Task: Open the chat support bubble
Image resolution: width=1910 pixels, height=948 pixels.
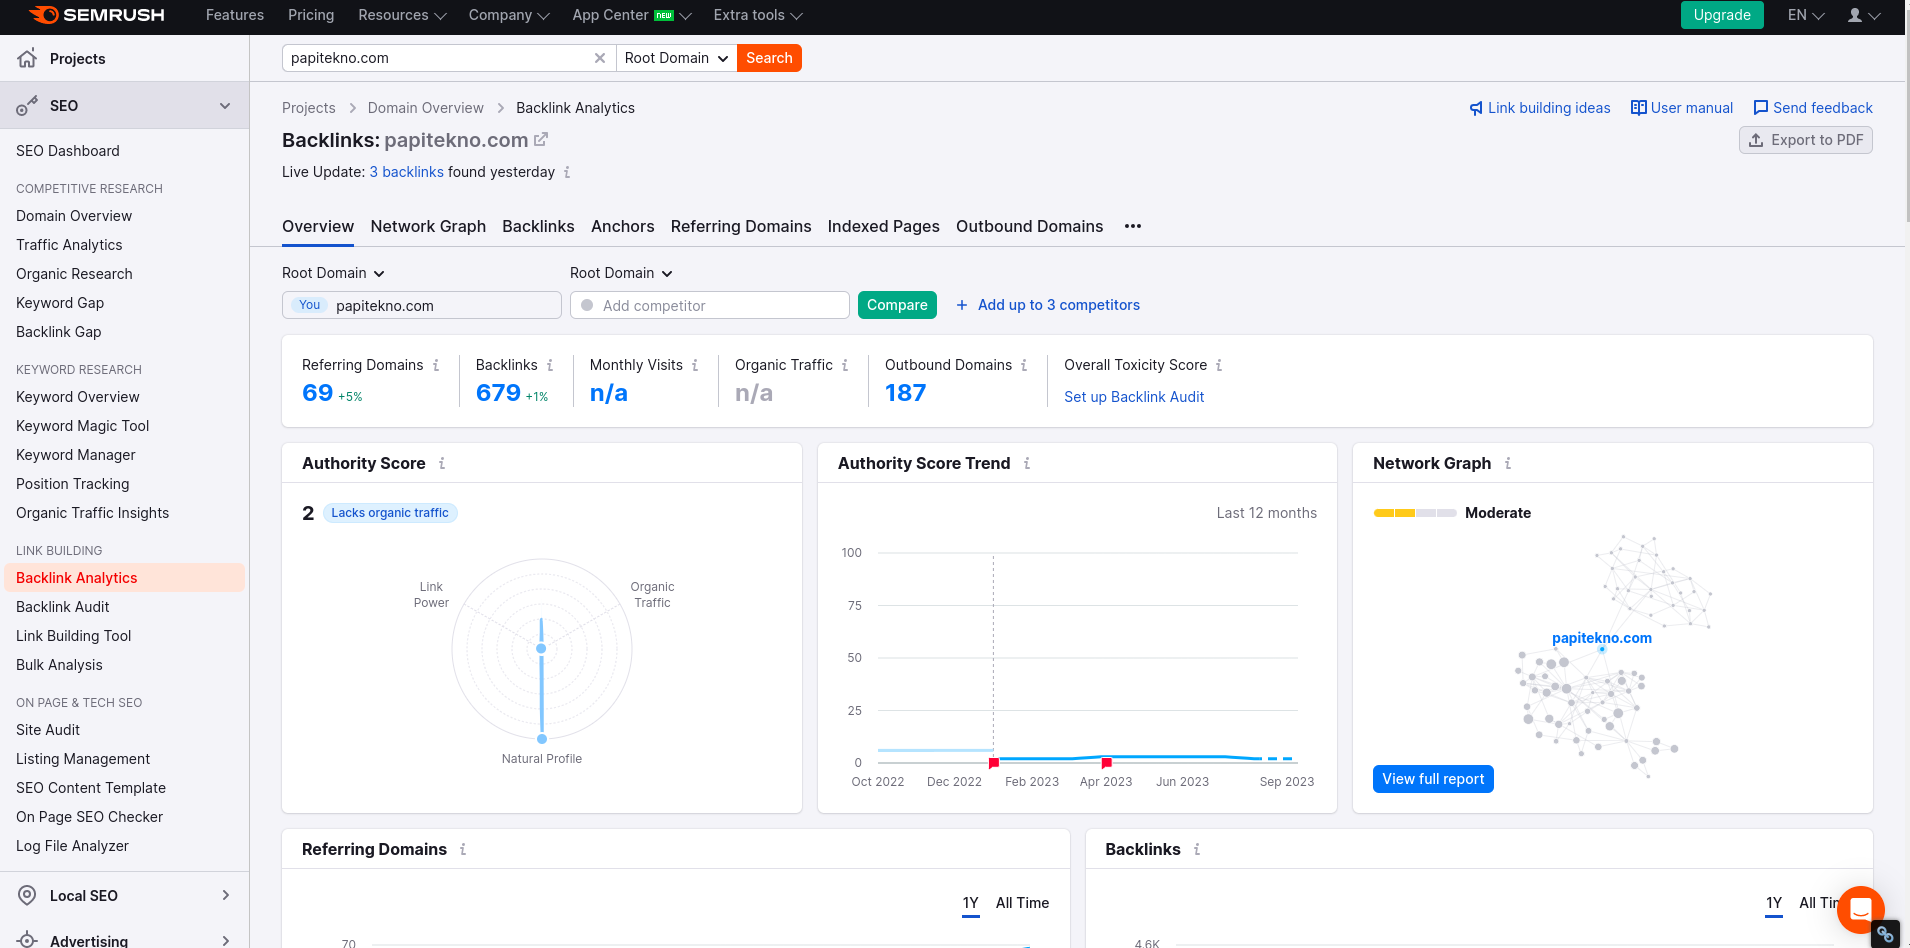Action: (x=1861, y=910)
